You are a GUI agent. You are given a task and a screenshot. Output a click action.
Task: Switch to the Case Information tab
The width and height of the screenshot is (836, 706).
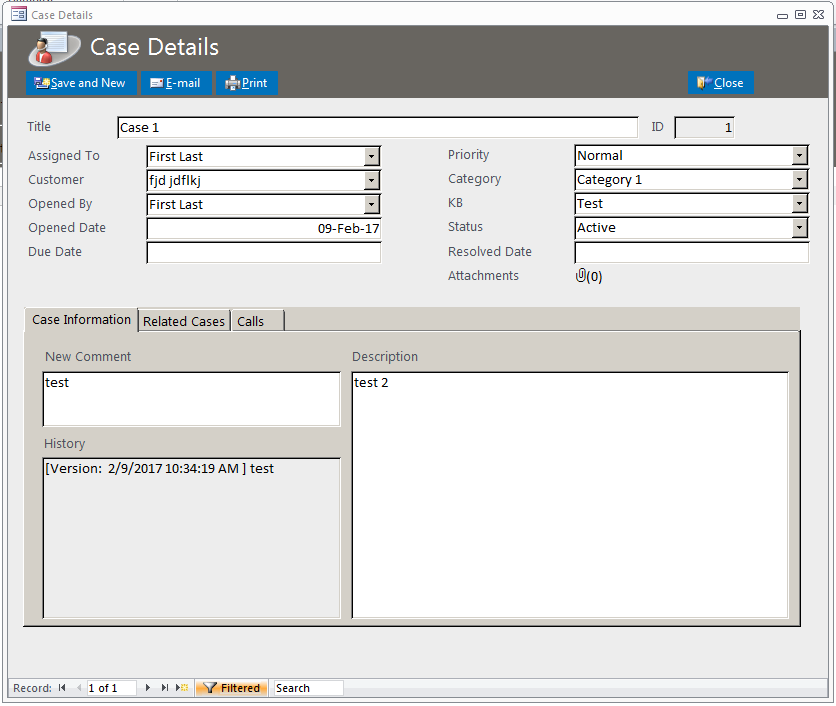(x=81, y=320)
